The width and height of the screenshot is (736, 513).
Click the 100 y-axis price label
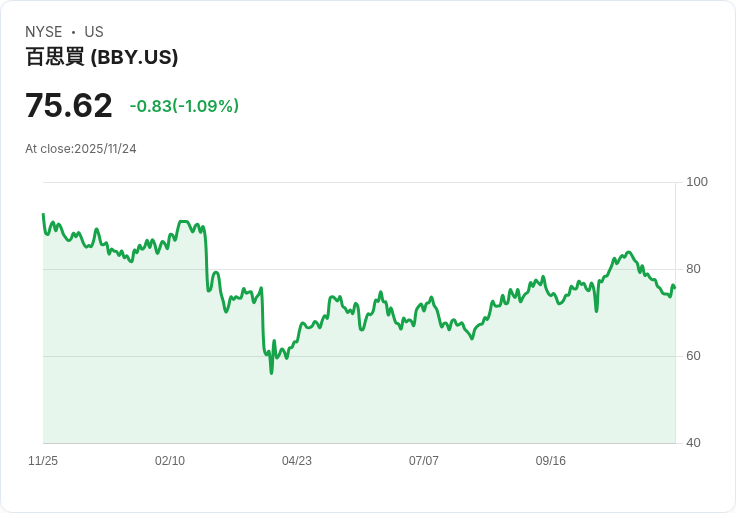(x=697, y=182)
